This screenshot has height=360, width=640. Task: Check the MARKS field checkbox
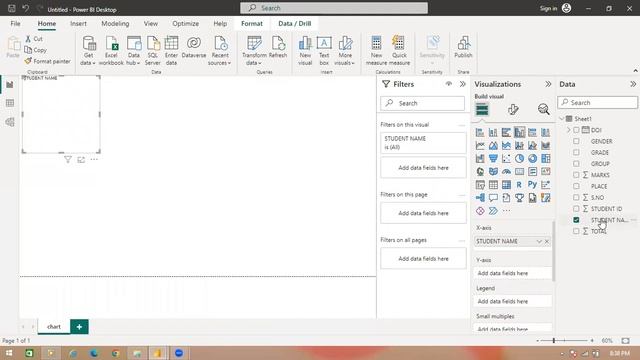coord(576,175)
